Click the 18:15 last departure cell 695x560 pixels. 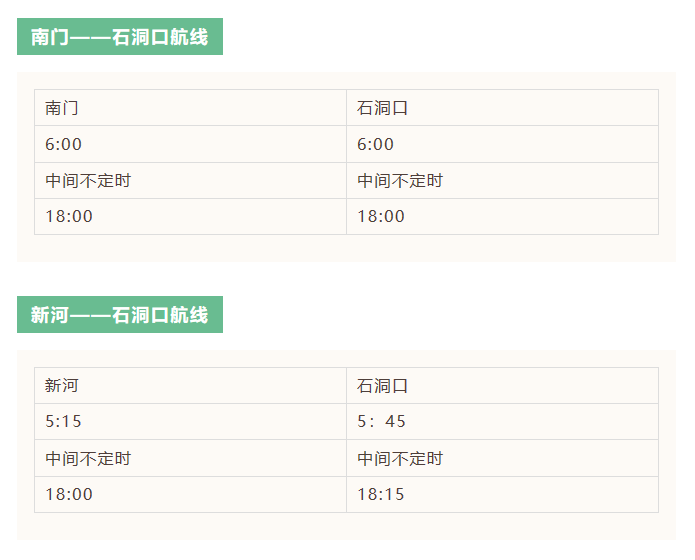point(381,494)
